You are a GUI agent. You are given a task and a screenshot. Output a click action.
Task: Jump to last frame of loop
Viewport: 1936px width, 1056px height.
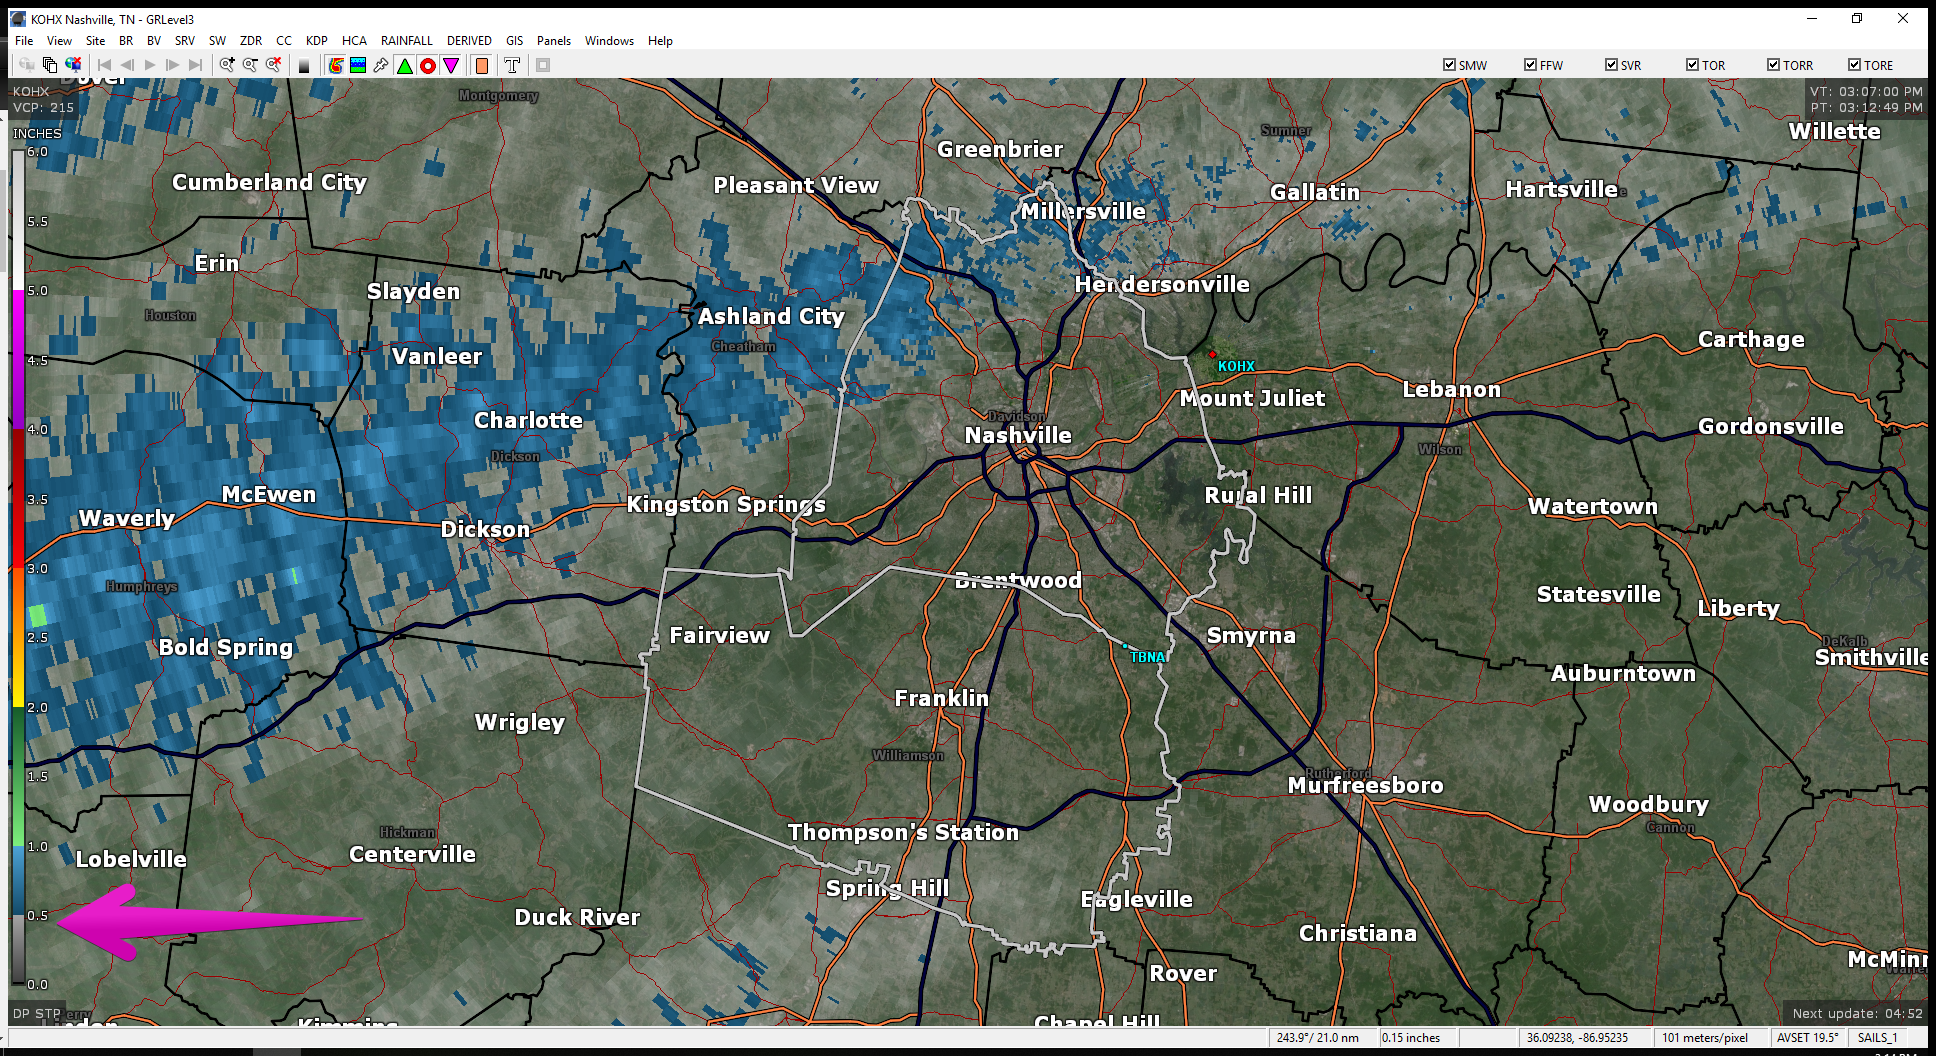pyautogui.click(x=196, y=65)
